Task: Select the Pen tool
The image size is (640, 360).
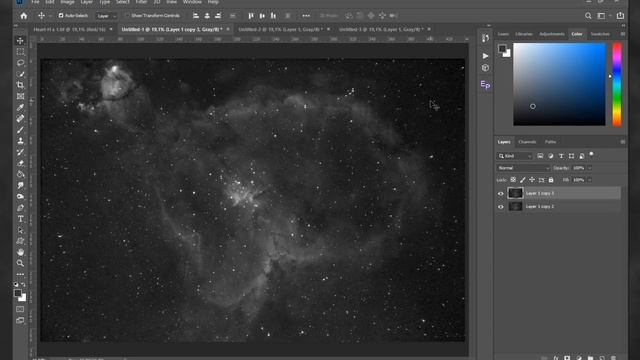Action: (20, 208)
